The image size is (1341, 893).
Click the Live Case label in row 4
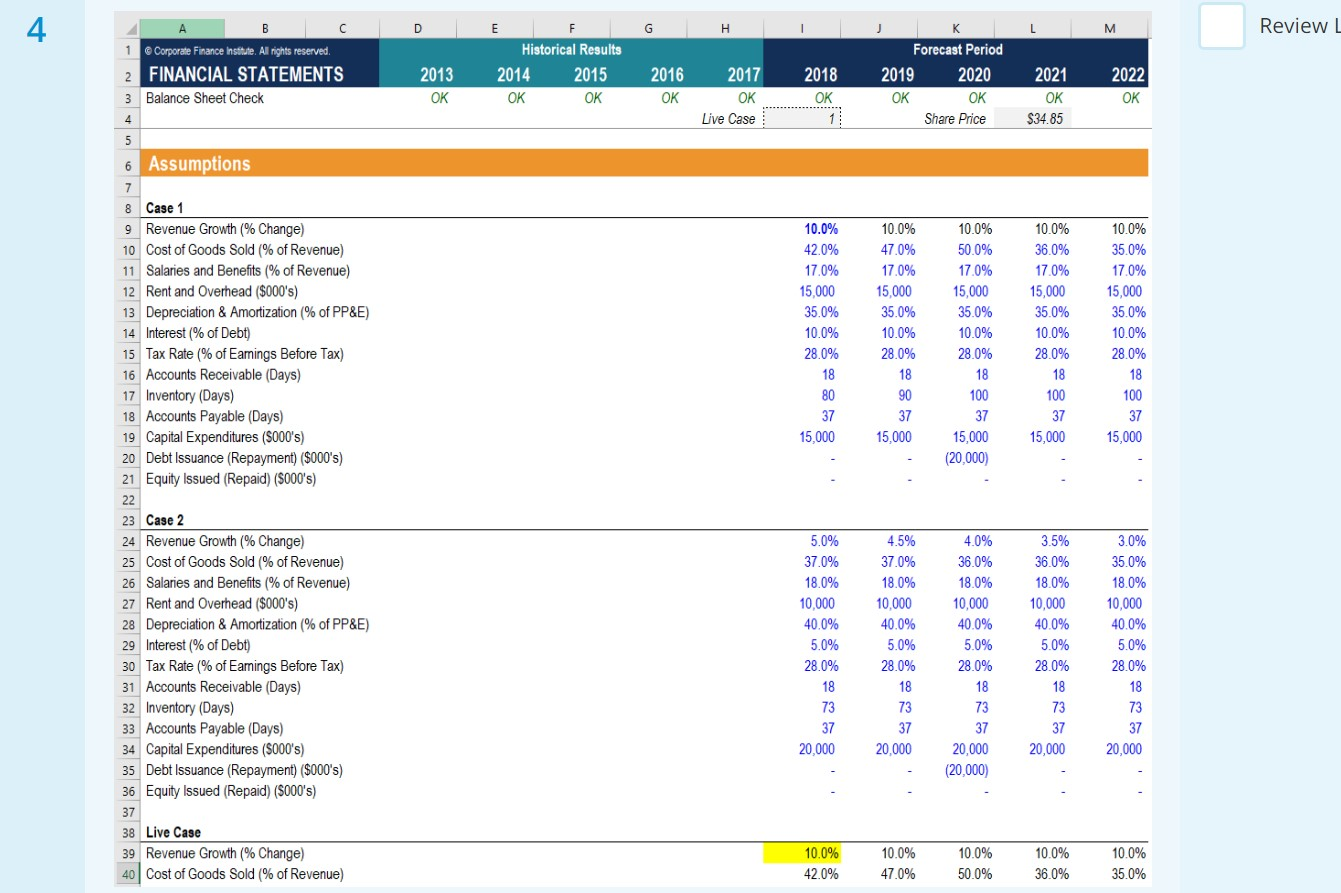[729, 119]
